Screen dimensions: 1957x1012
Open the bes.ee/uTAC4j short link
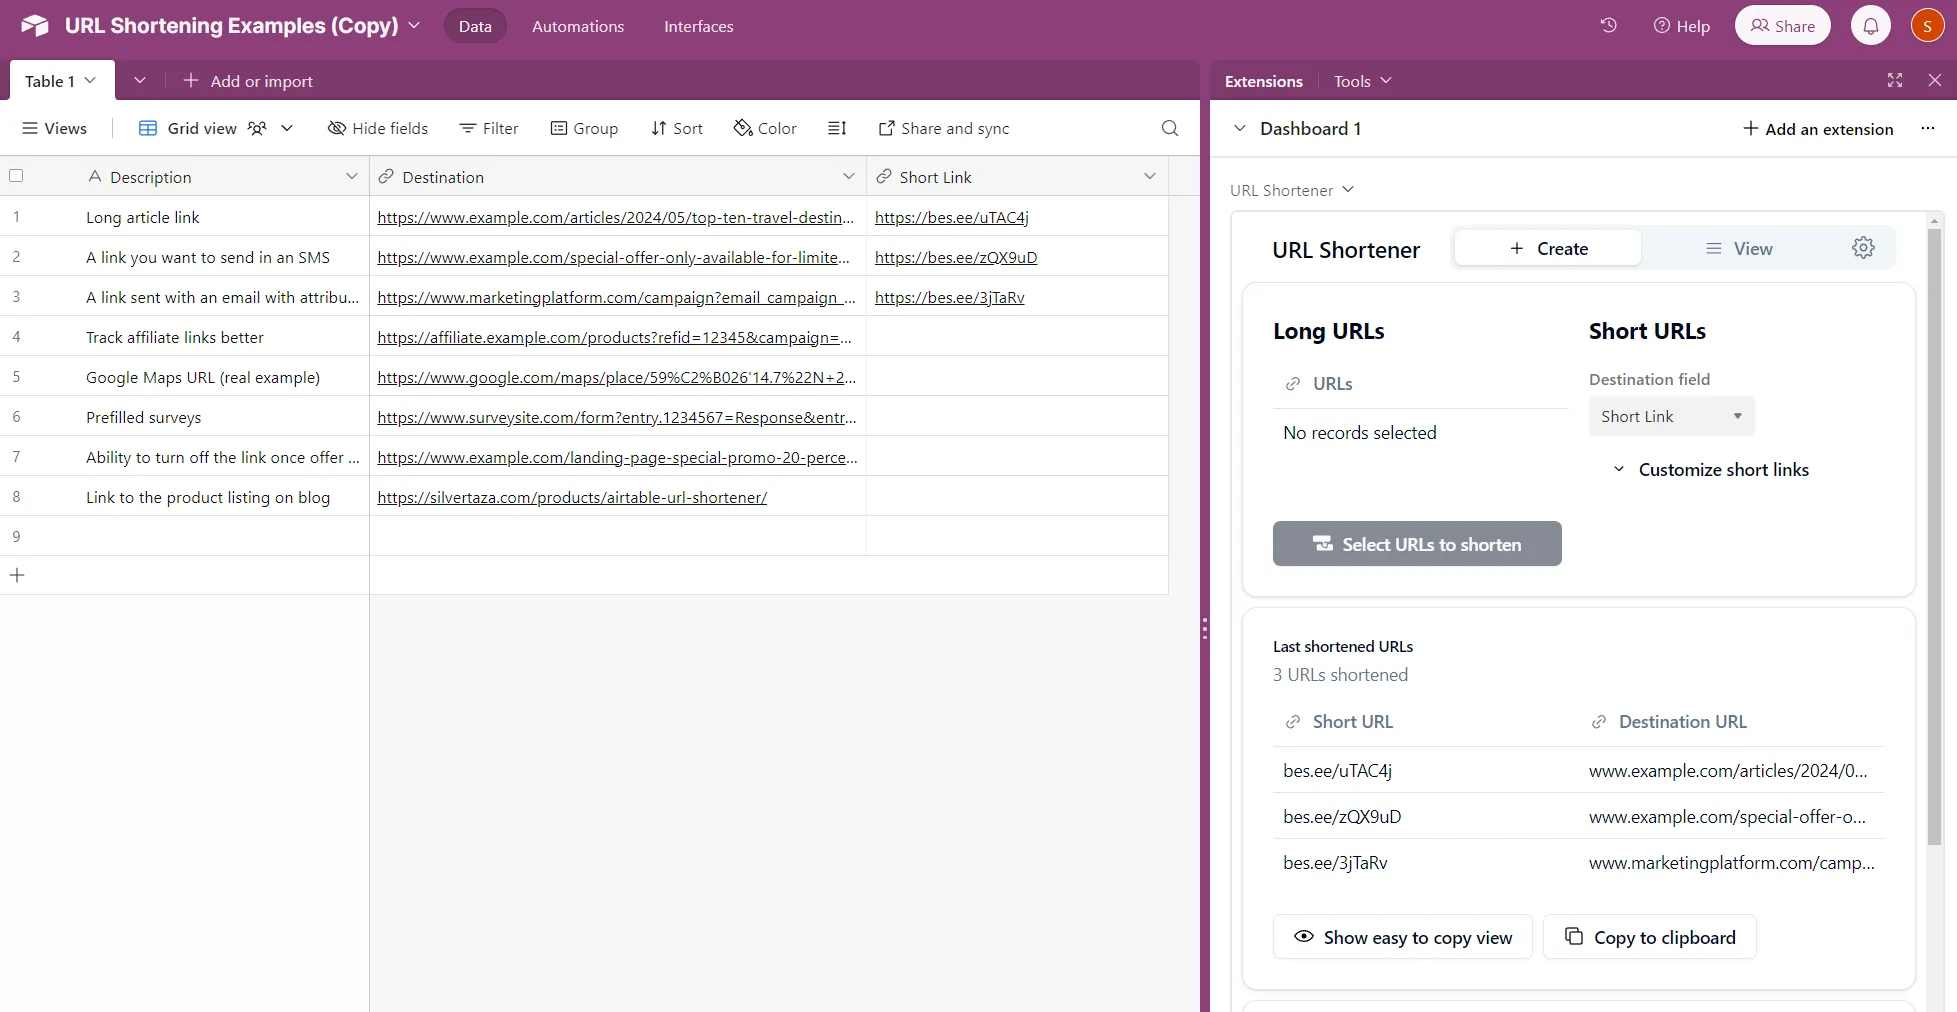951,217
